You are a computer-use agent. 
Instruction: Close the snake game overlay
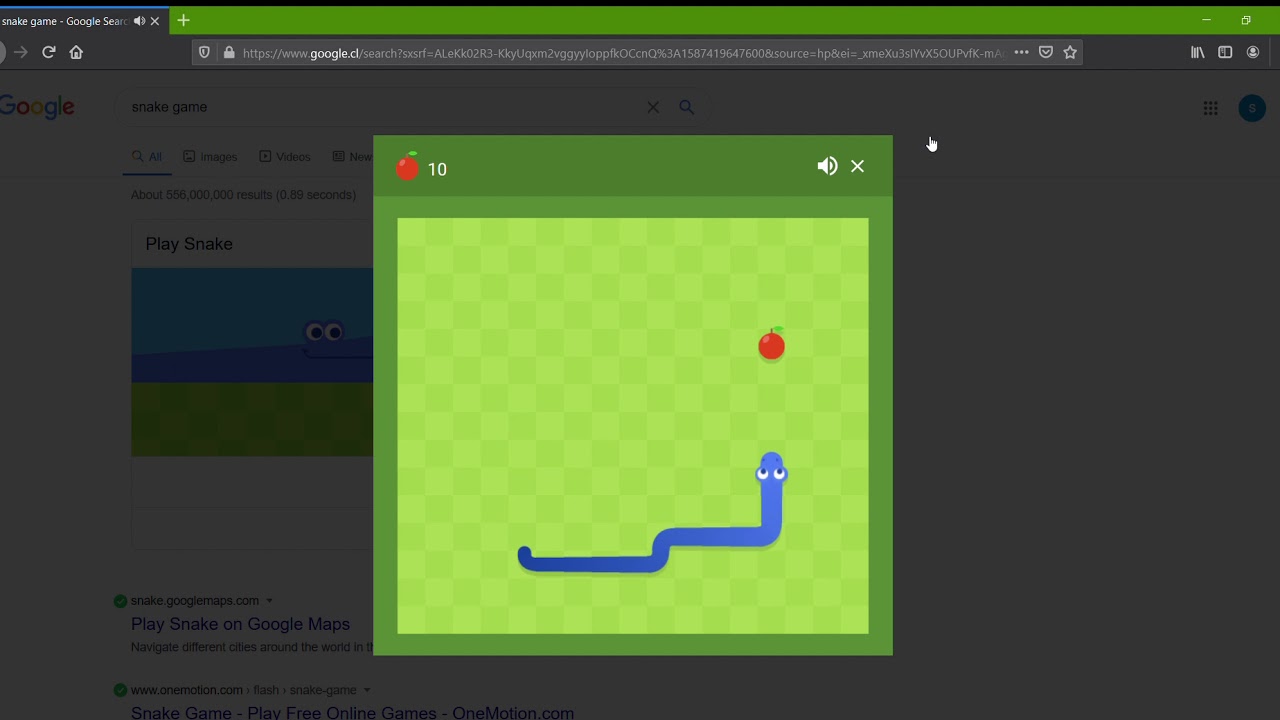point(857,166)
